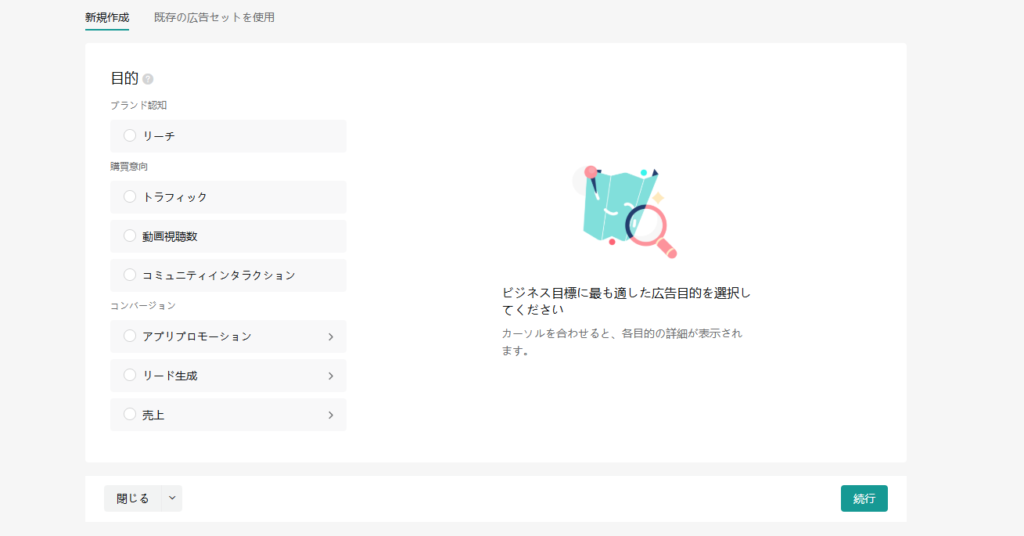Screen dimensions: 1024x536
Task: Pick the コミュニティインタラクション radio option
Action: (130, 275)
